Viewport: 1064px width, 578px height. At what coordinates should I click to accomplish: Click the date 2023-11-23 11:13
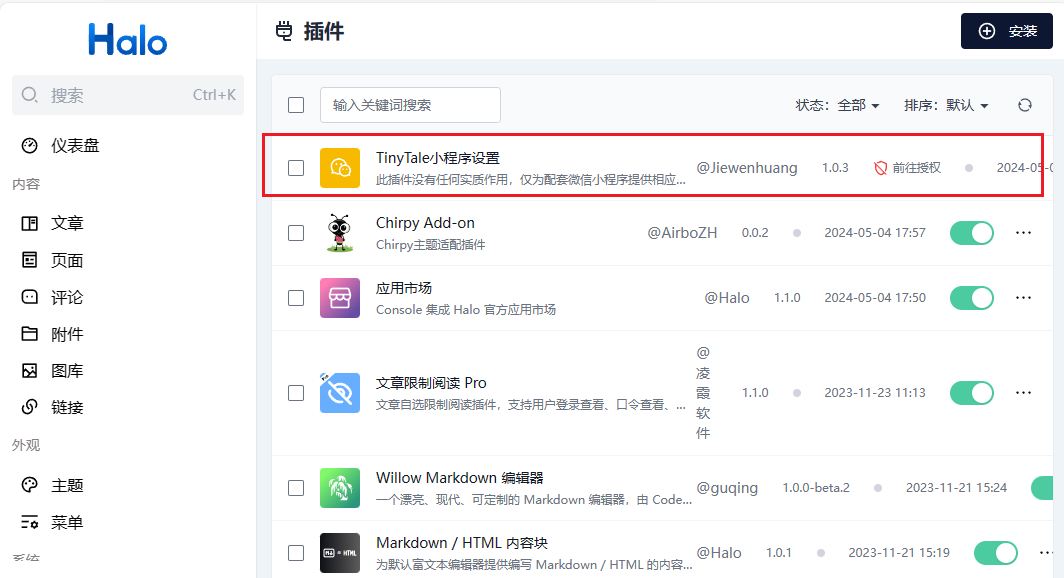click(x=875, y=393)
